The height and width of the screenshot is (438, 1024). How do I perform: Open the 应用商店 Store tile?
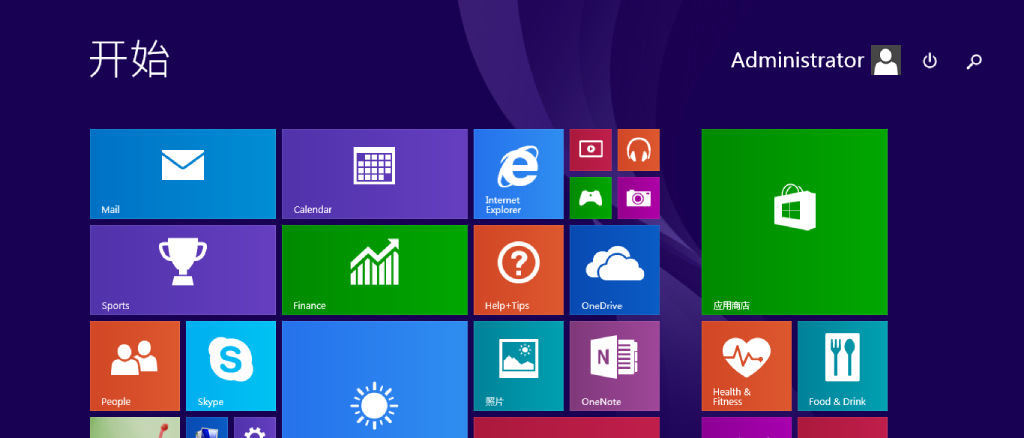(x=795, y=222)
